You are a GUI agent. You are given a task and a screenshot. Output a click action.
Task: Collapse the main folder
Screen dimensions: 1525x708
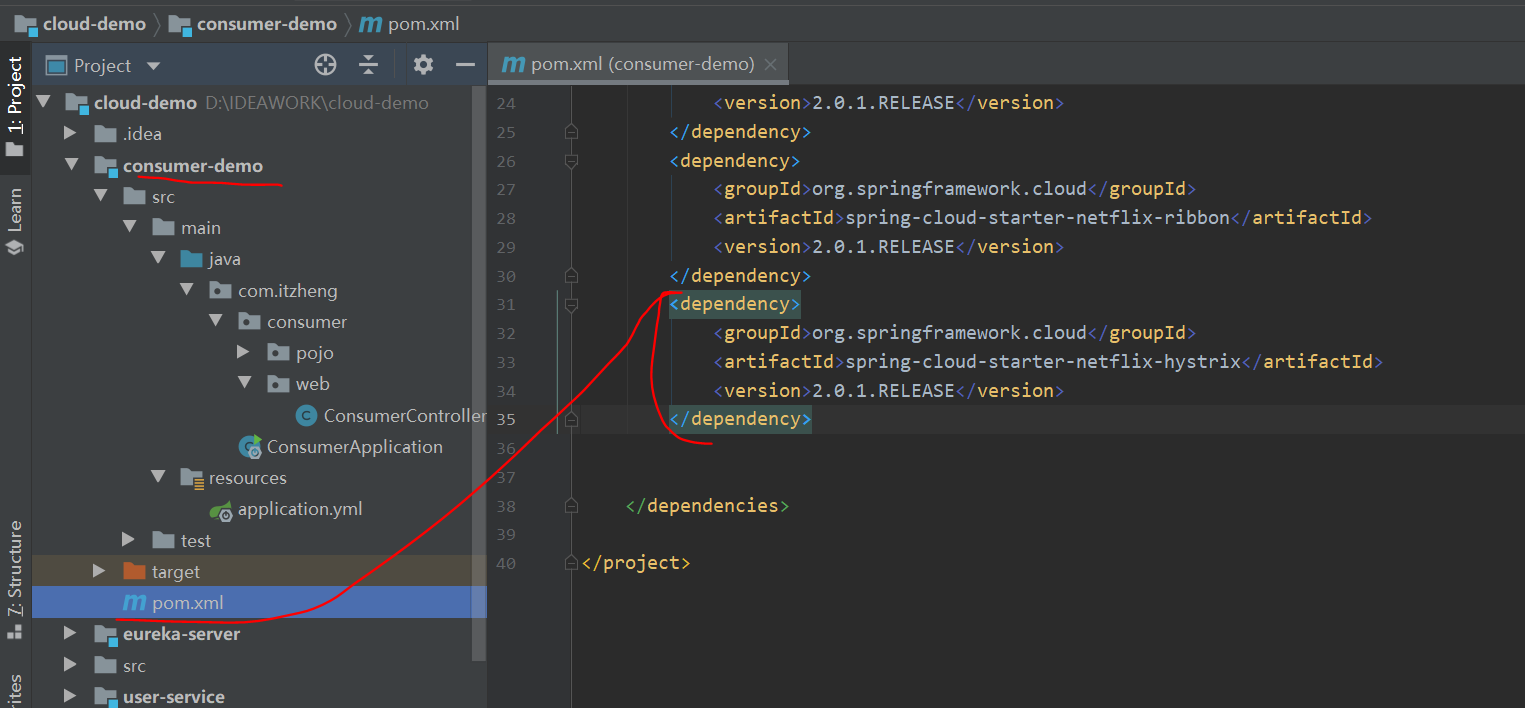point(130,227)
